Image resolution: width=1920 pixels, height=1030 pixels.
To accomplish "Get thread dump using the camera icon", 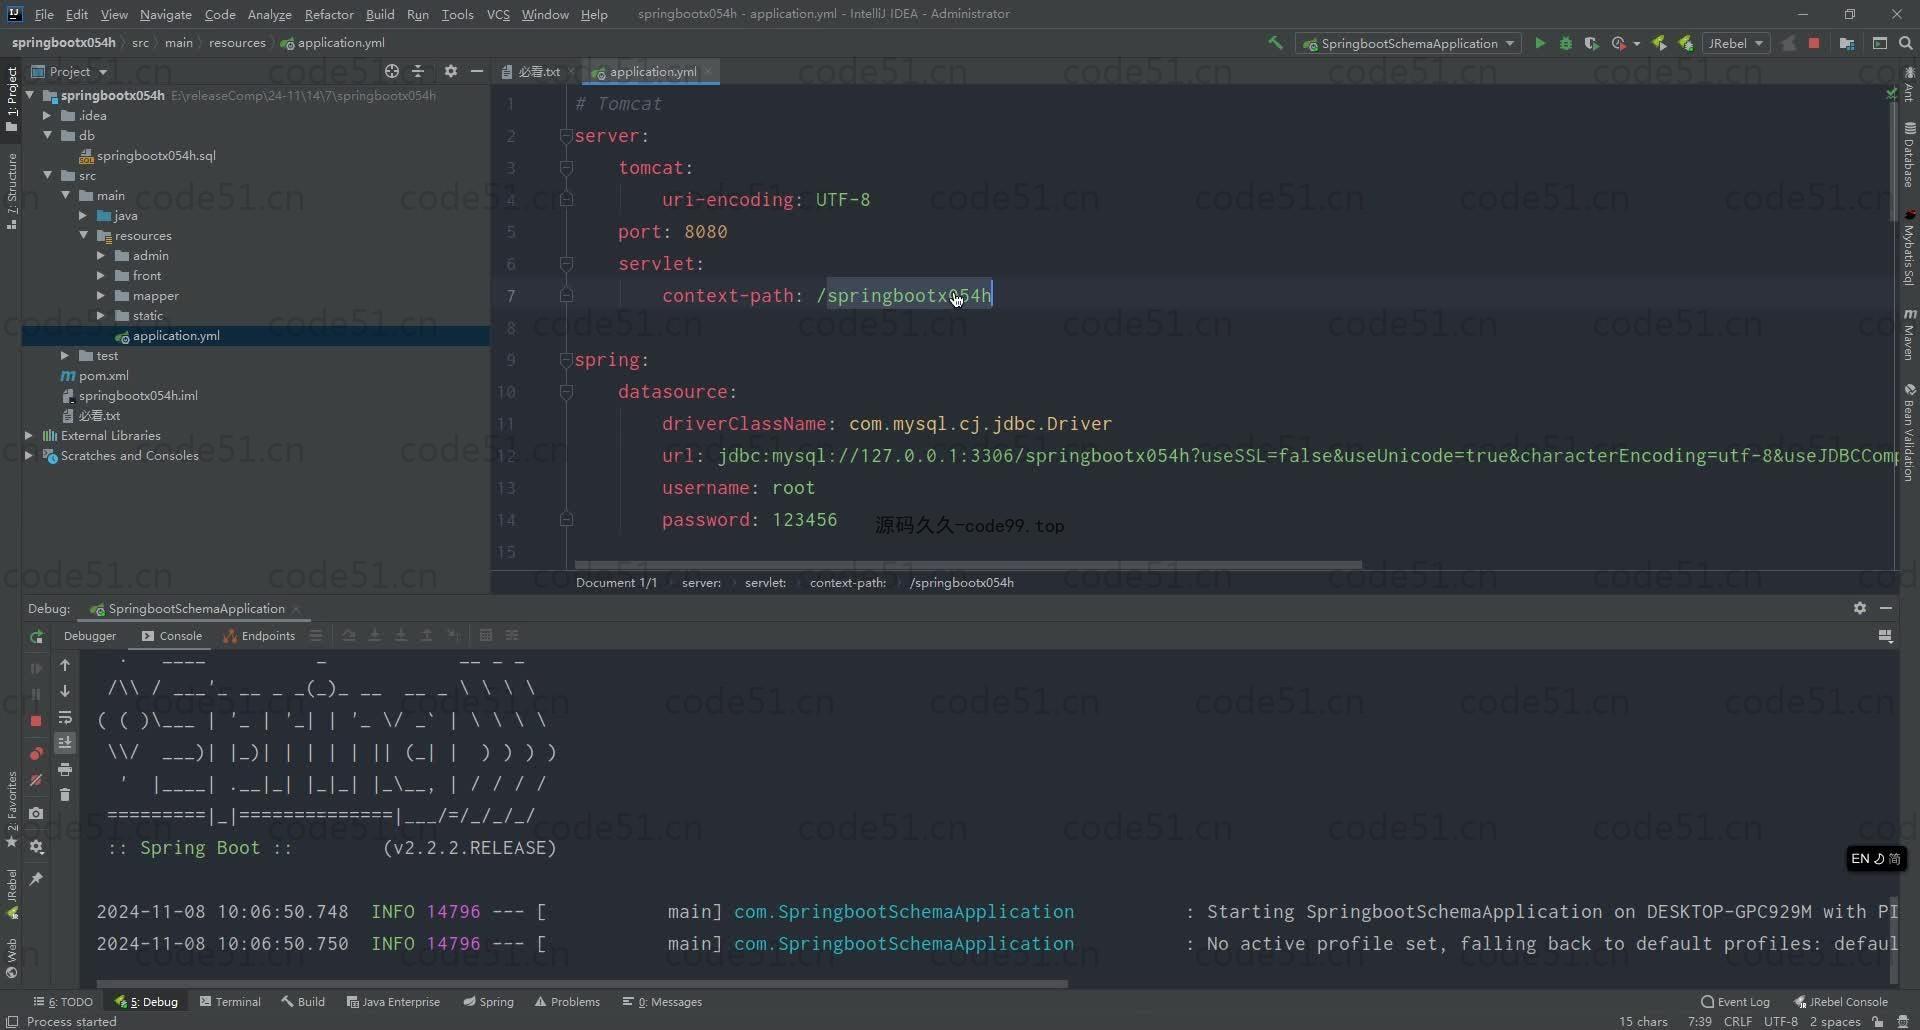I will (x=36, y=813).
